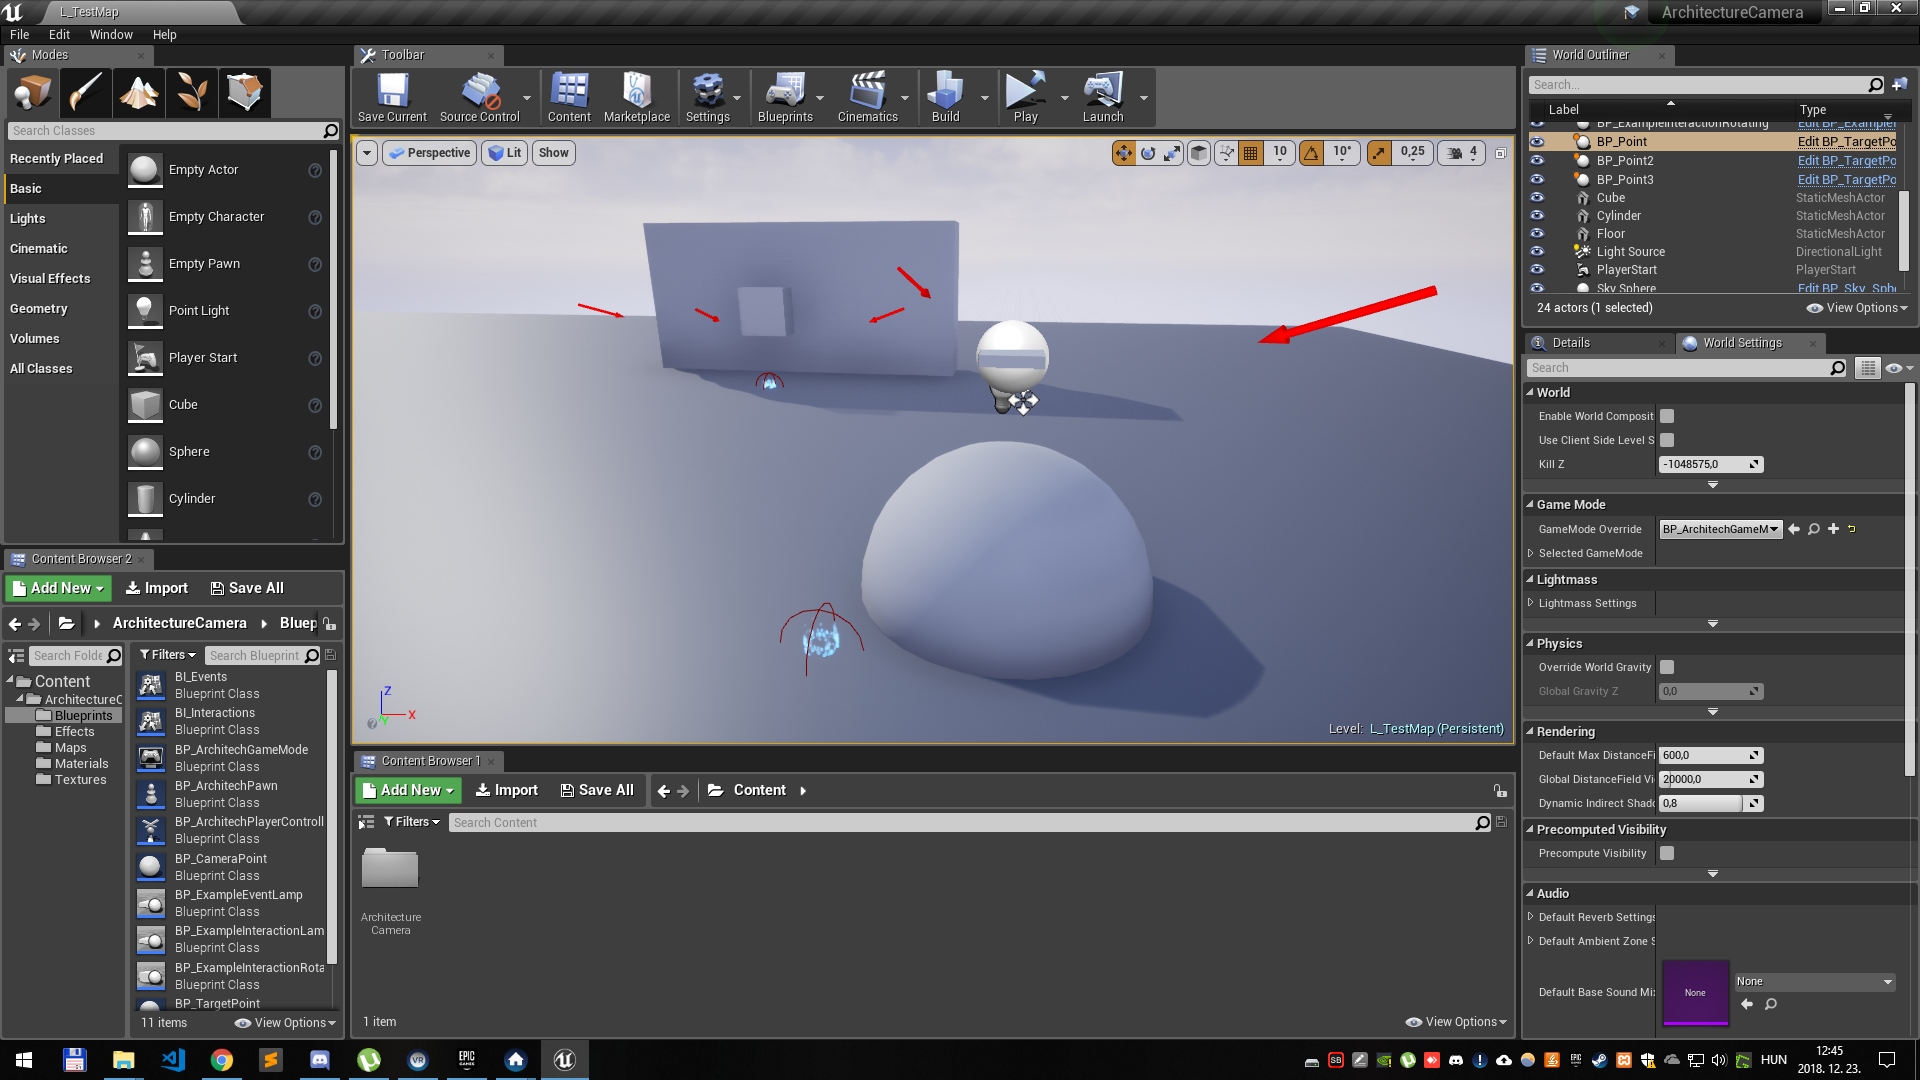Image resolution: width=1920 pixels, height=1080 pixels.
Task: Switch to Landscape mode in Modes panel
Action: 139,92
